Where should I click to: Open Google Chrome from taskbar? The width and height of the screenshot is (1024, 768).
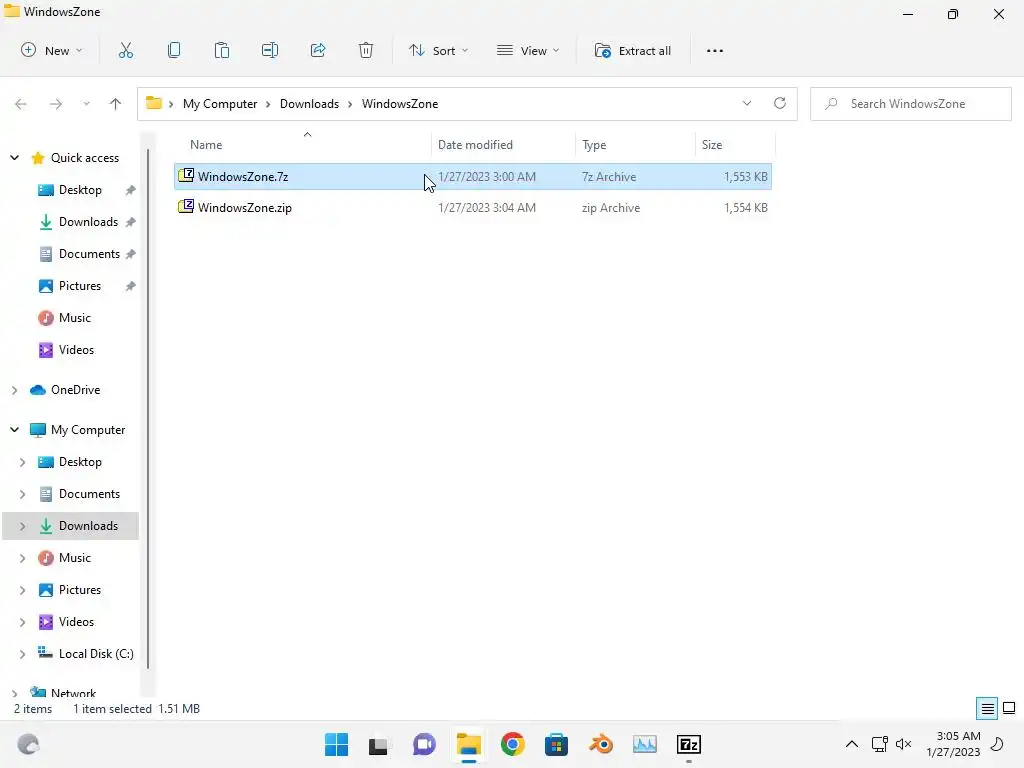513,744
